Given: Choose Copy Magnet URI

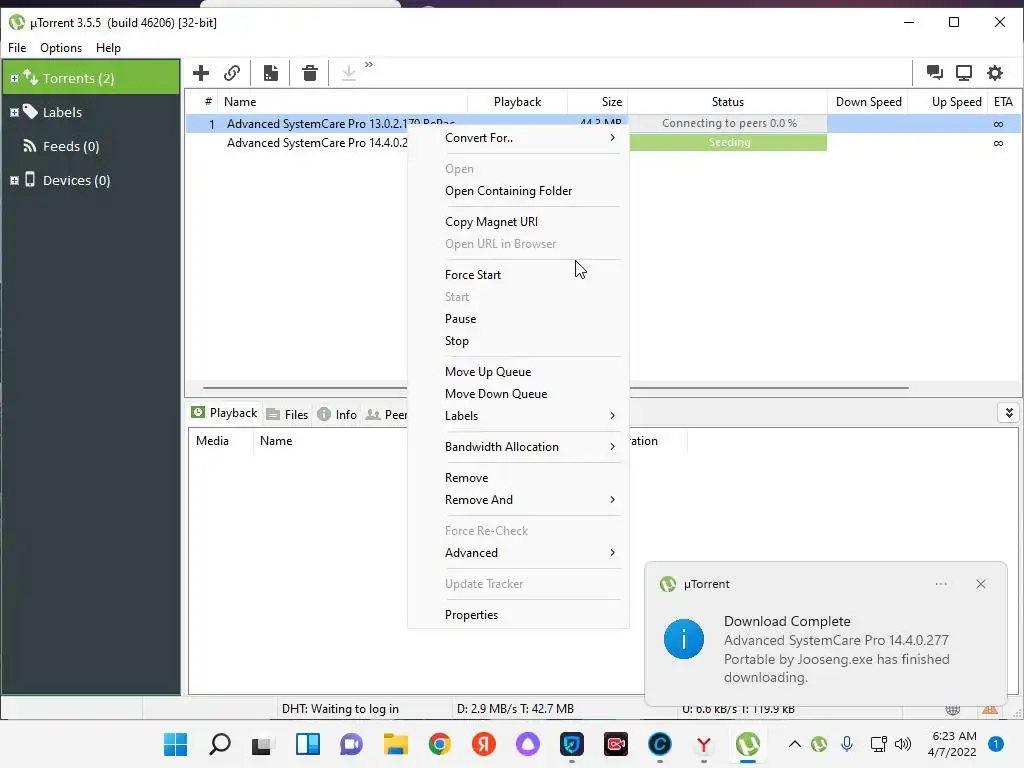Looking at the screenshot, I should tap(519, 222).
